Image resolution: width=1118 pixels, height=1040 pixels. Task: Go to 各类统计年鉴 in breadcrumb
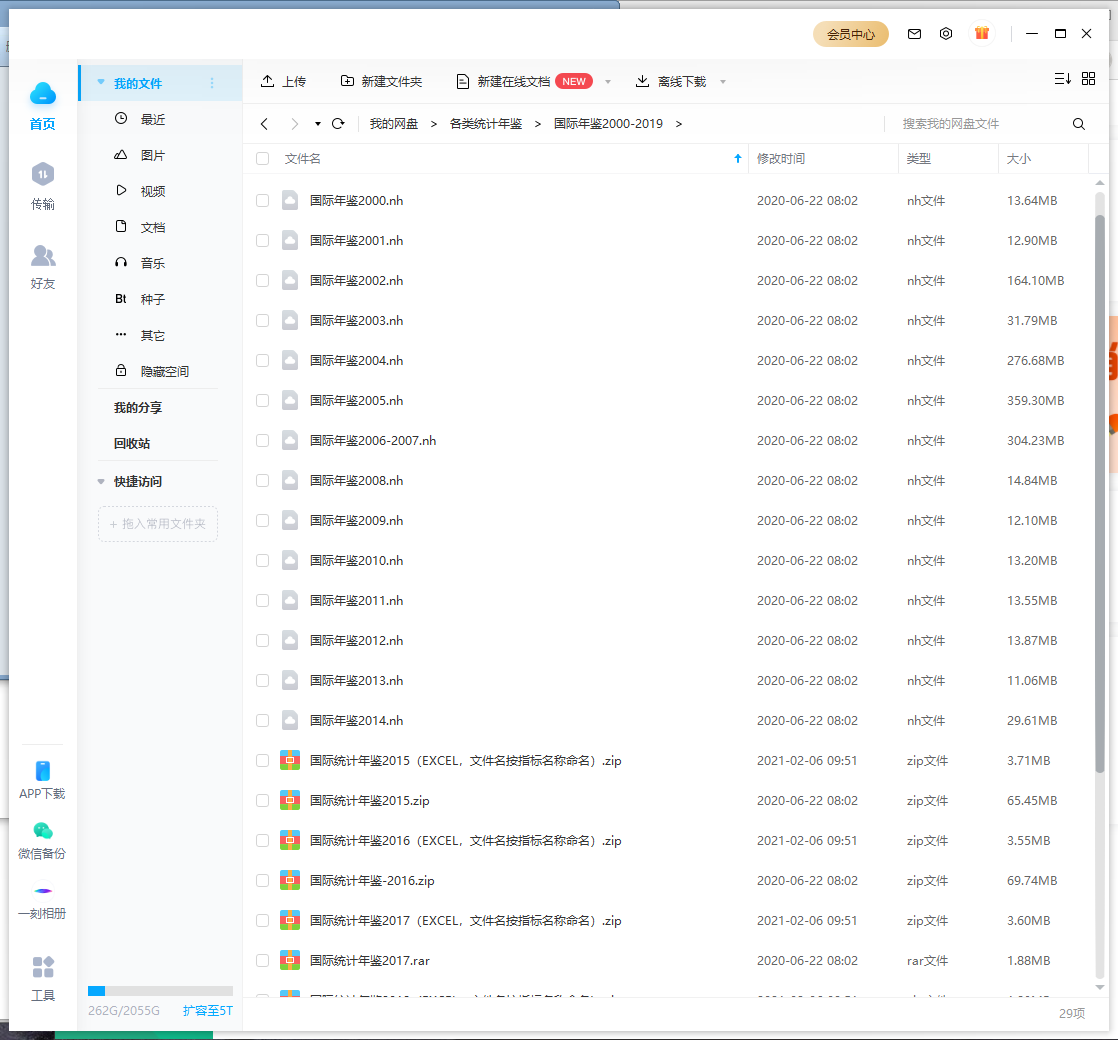click(486, 124)
